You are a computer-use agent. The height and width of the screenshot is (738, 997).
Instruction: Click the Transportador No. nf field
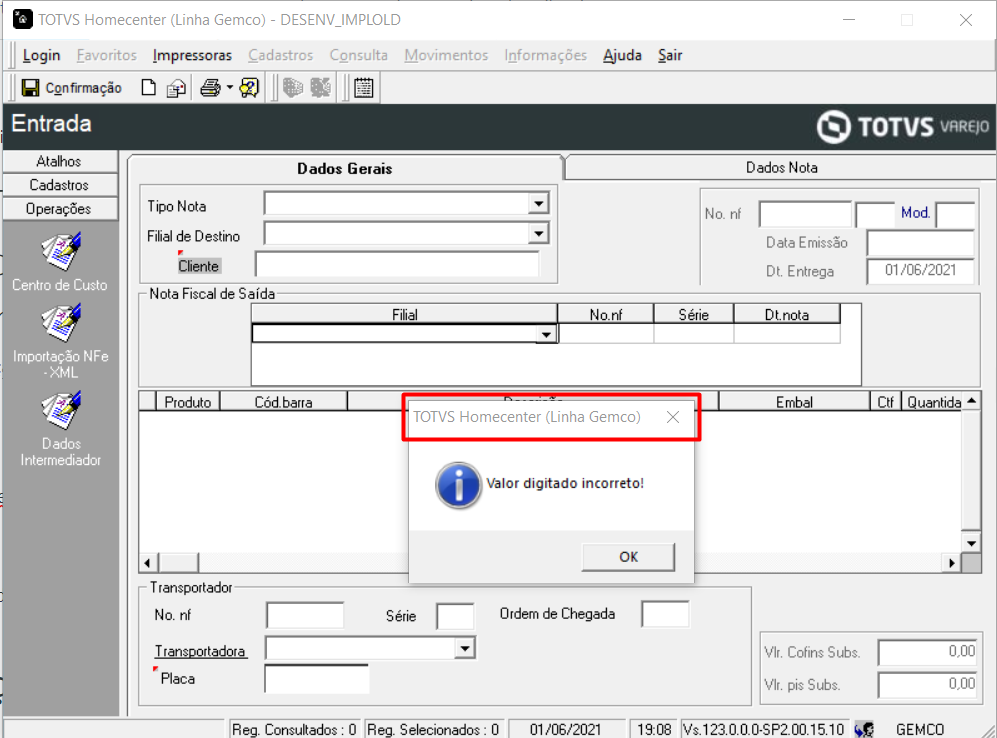(305, 615)
